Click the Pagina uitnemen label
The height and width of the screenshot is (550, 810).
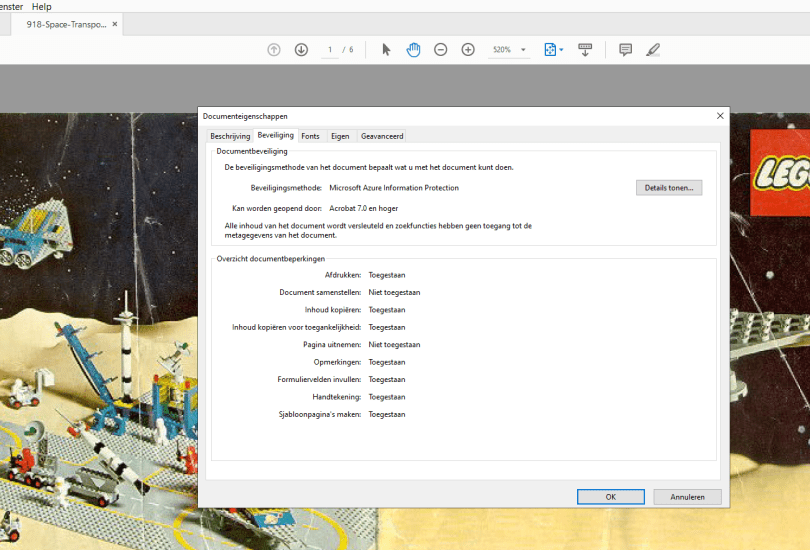332,344
